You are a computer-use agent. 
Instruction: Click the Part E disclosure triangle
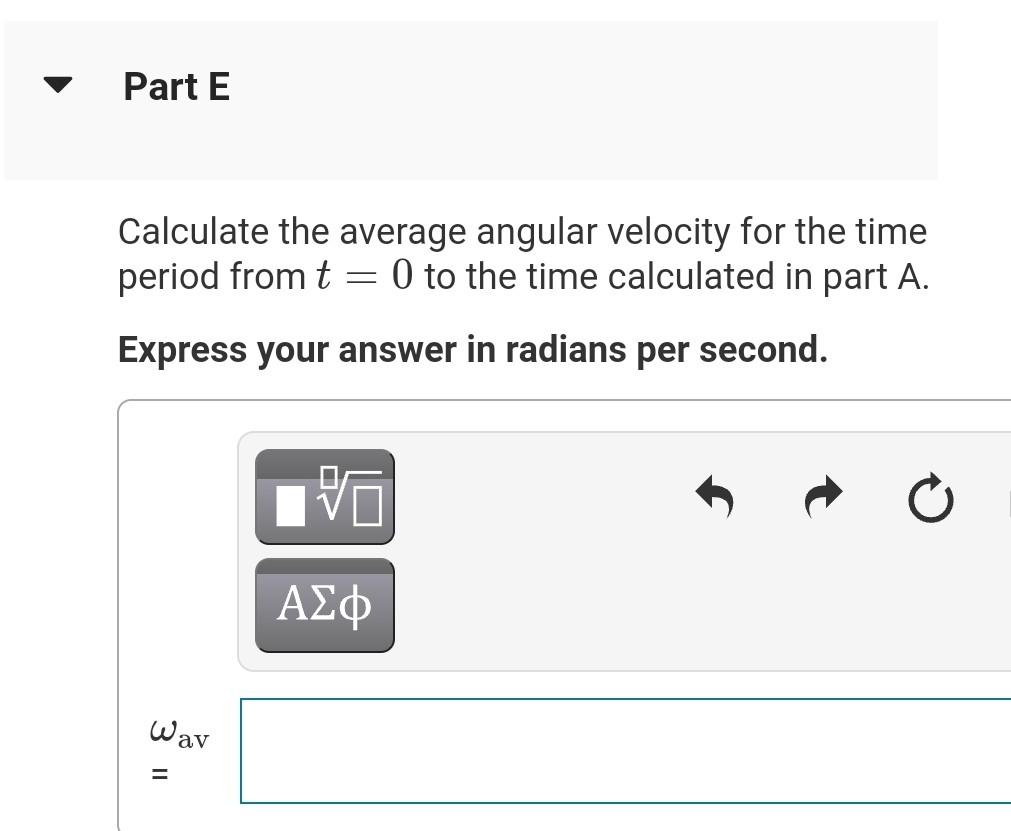coord(57,85)
